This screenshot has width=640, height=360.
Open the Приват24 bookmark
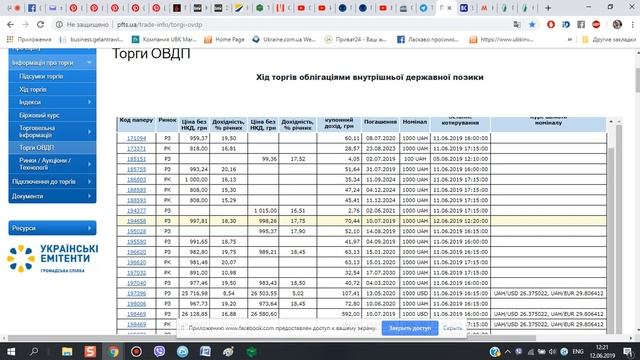tap(356, 40)
